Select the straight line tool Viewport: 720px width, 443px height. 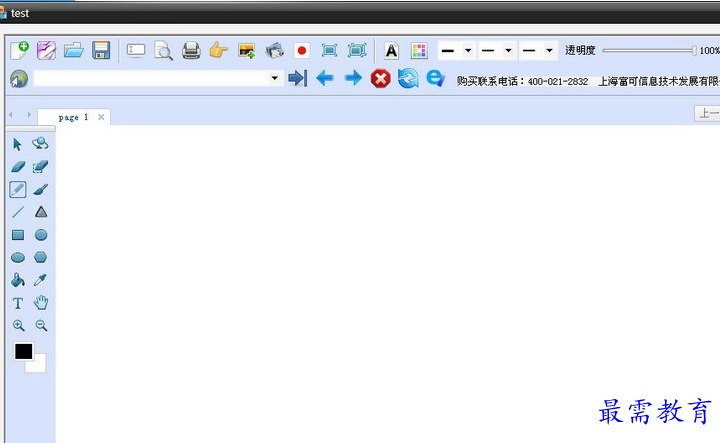coord(18,212)
